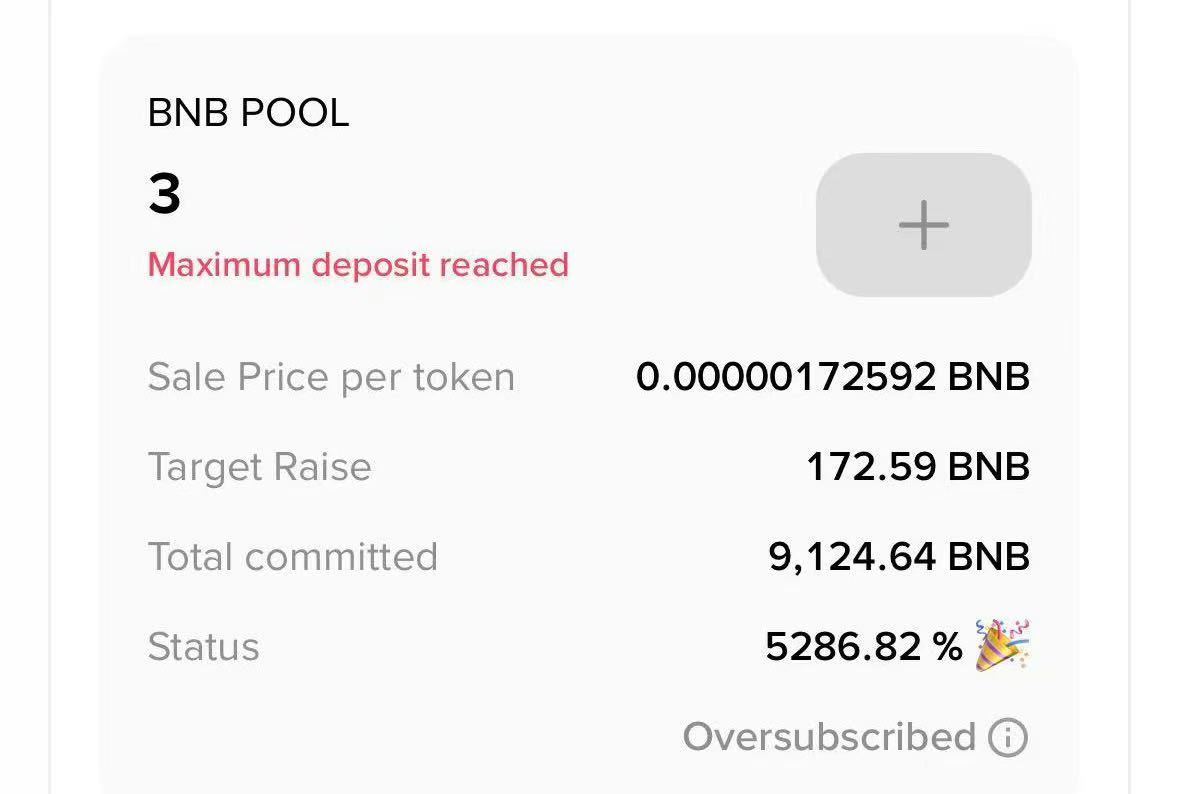1179x794 pixels.
Task: Click the BNB POOL heading
Action: pyautogui.click(x=248, y=113)
